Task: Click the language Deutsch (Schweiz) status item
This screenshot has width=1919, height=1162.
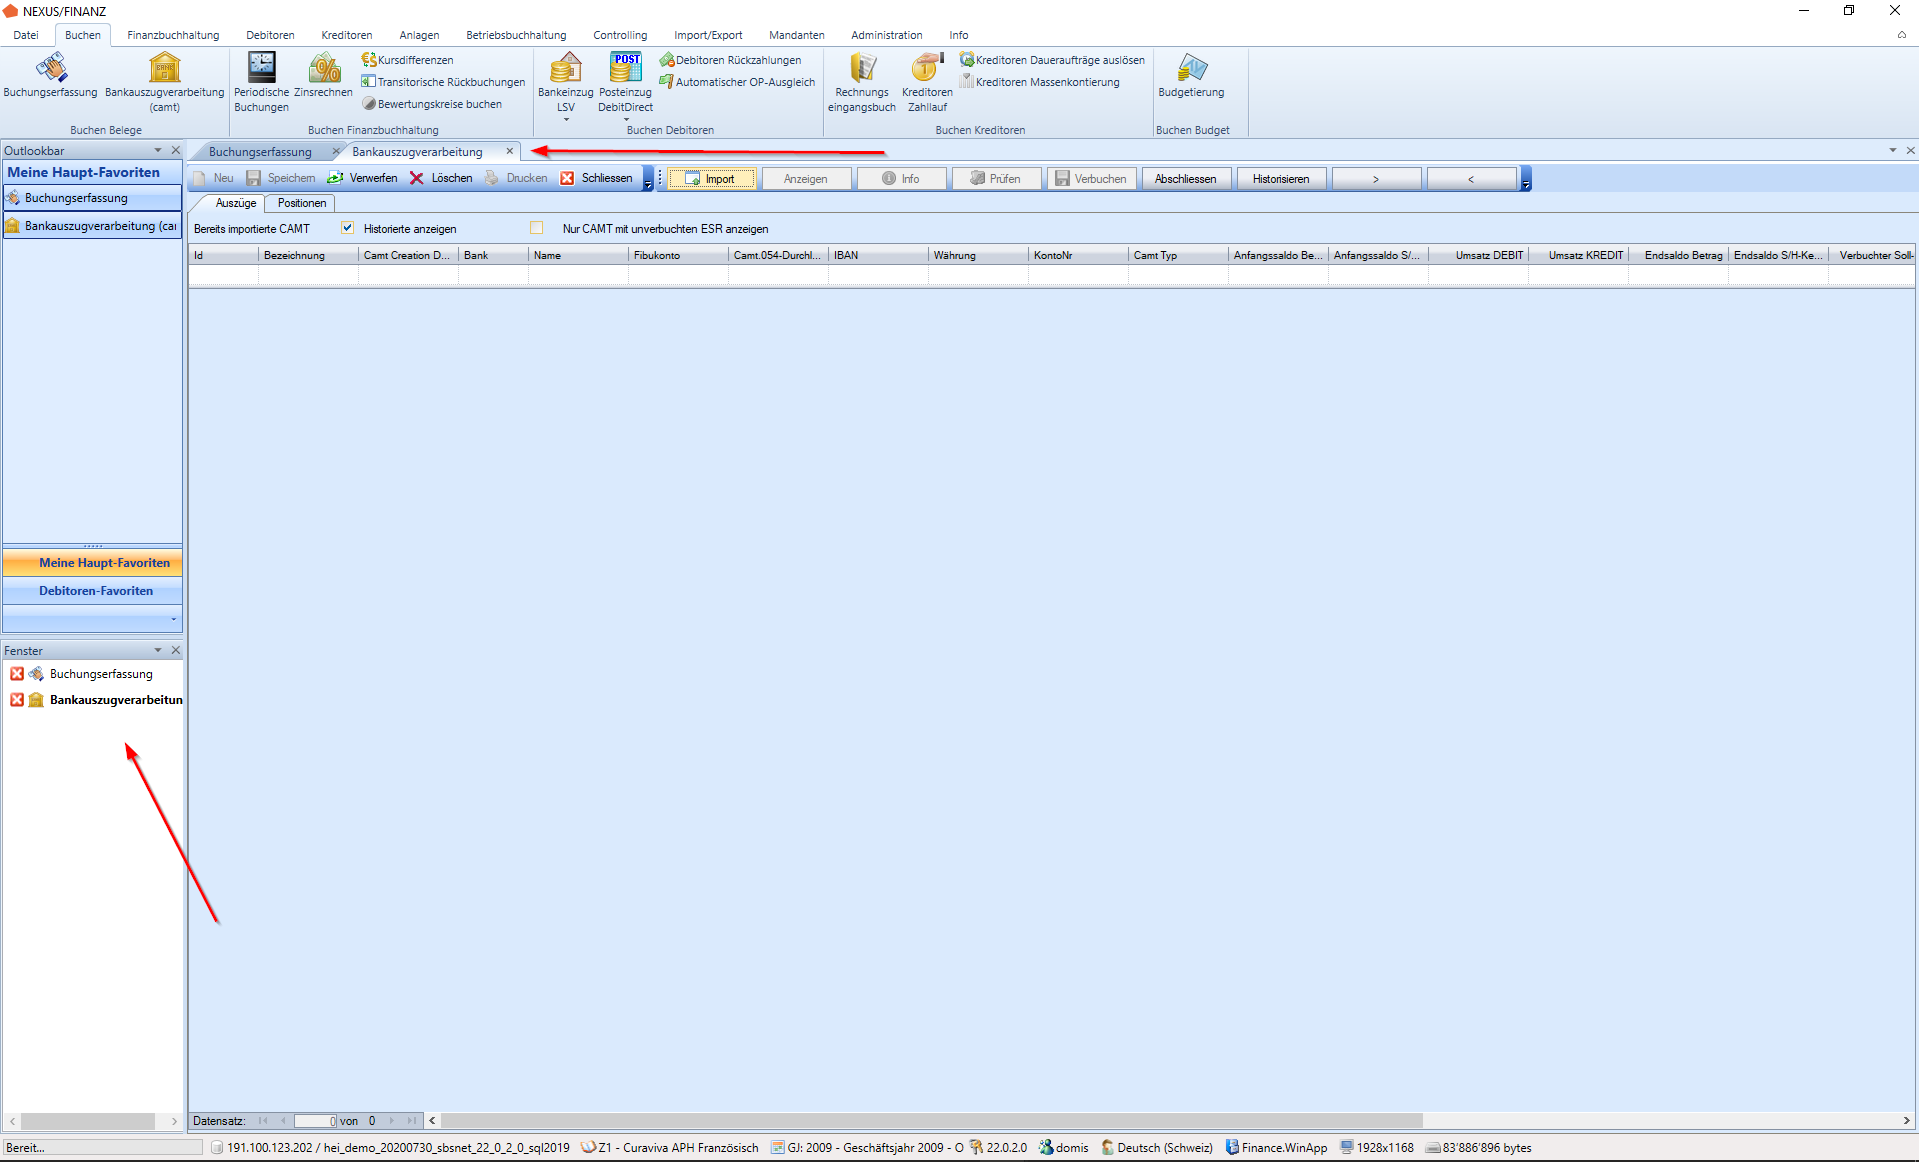Action: point(1157,1148)
